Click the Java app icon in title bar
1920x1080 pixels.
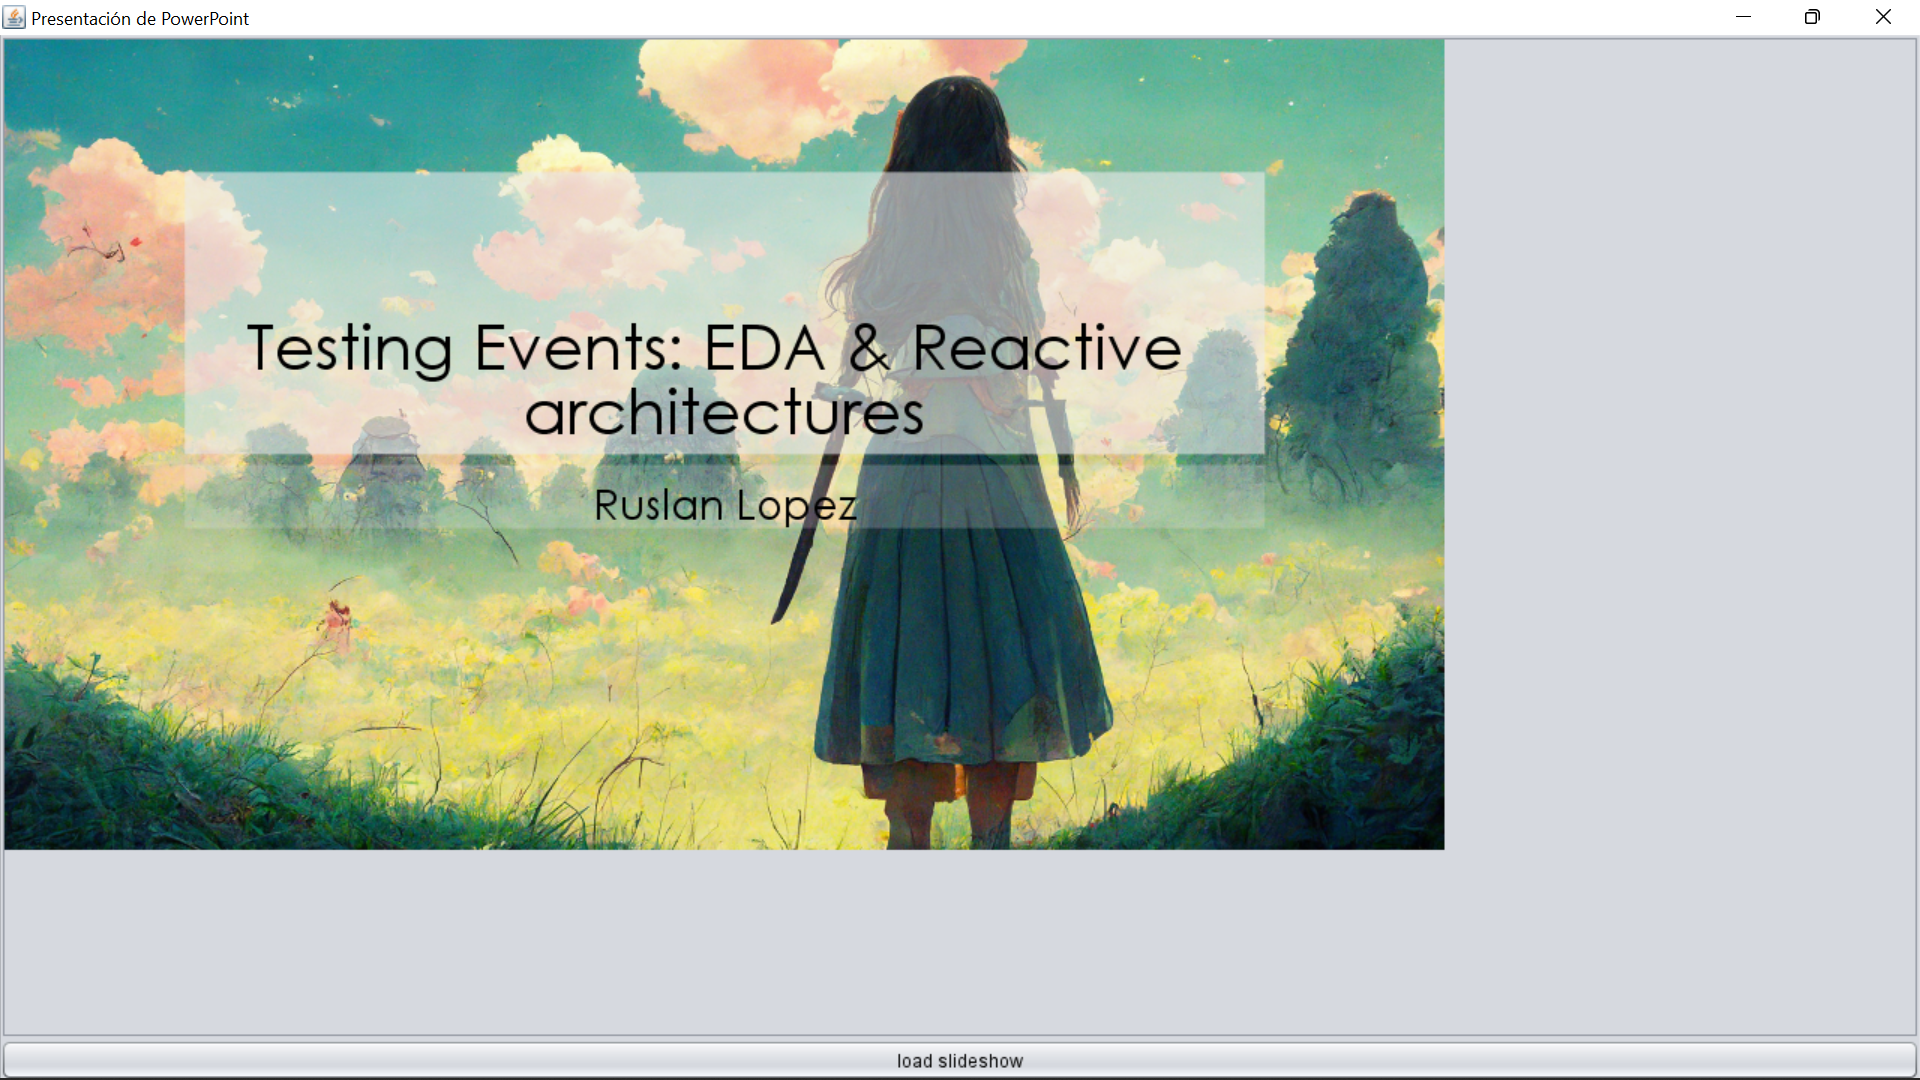coord(14,18)
